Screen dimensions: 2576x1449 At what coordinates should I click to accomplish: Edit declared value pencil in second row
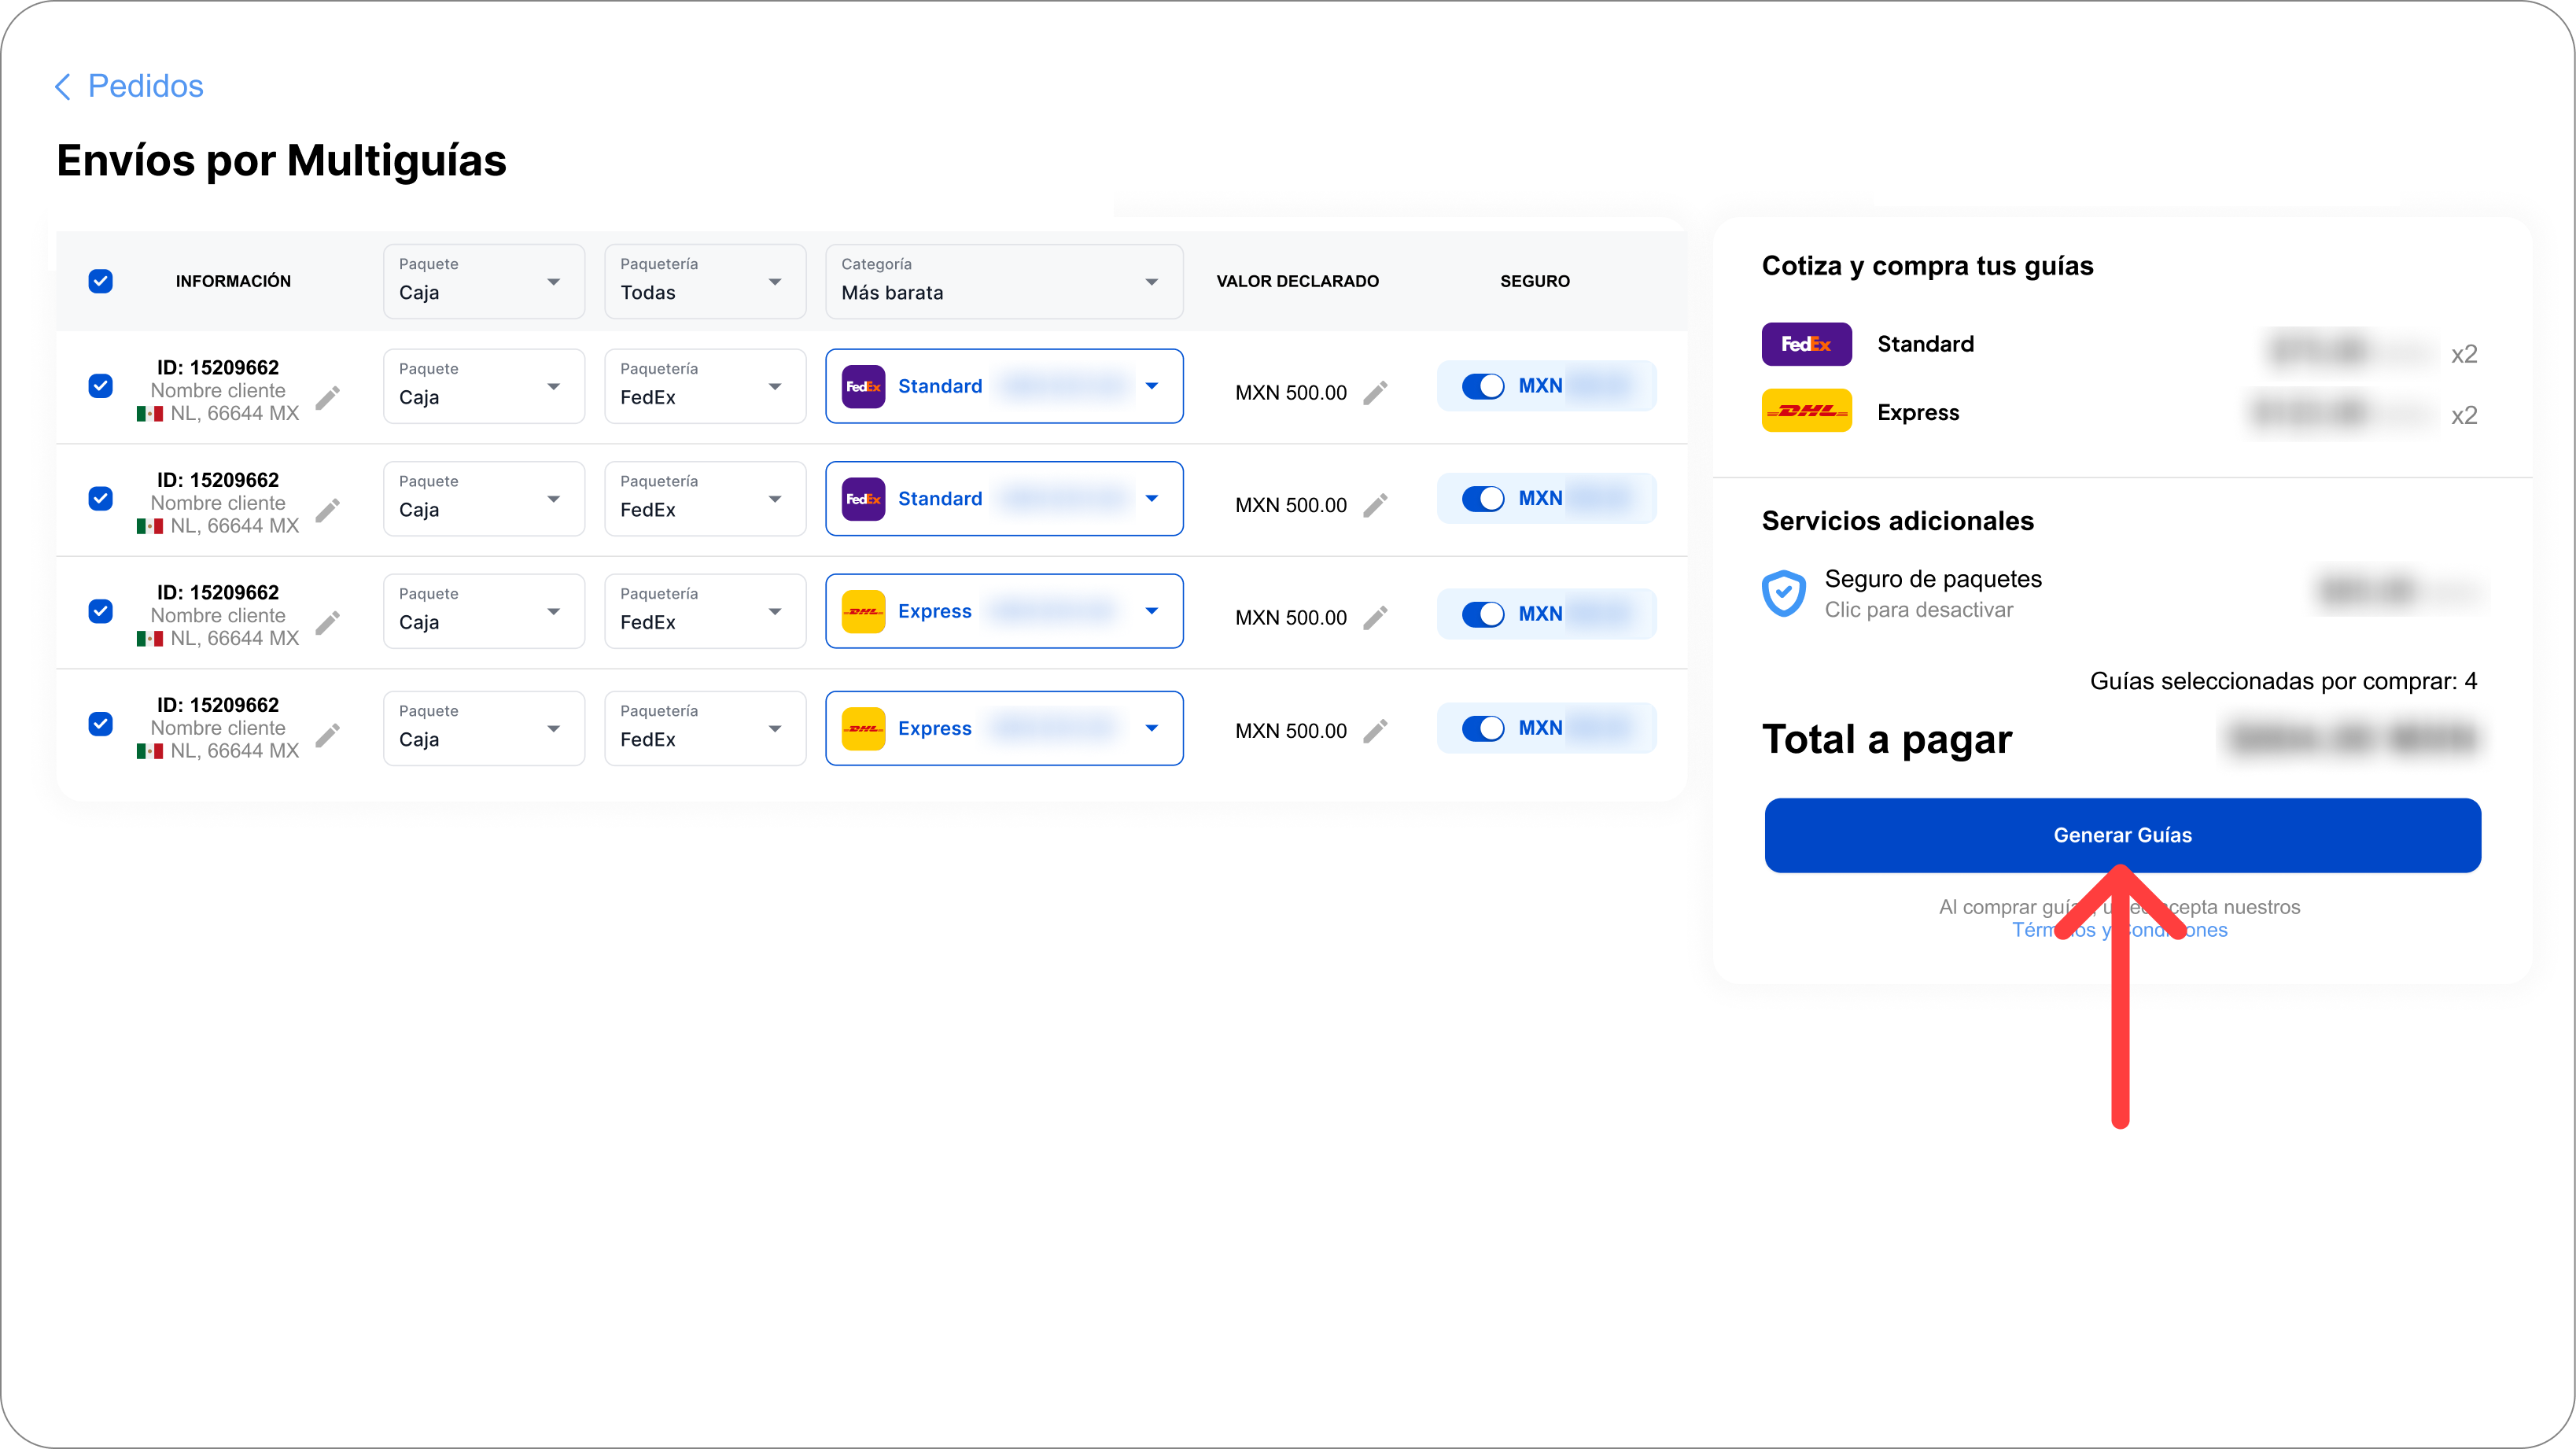click(1376, 505)
